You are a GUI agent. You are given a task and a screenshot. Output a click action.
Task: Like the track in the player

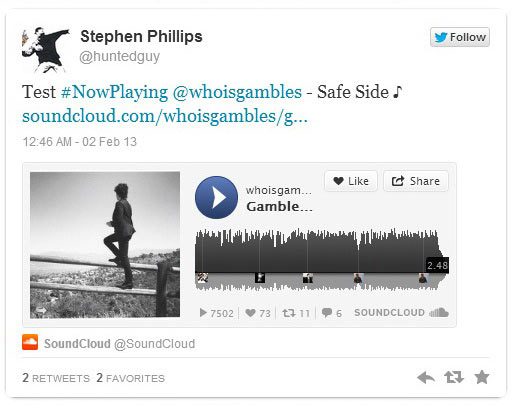pyautogui.click(x=351, y=181)
